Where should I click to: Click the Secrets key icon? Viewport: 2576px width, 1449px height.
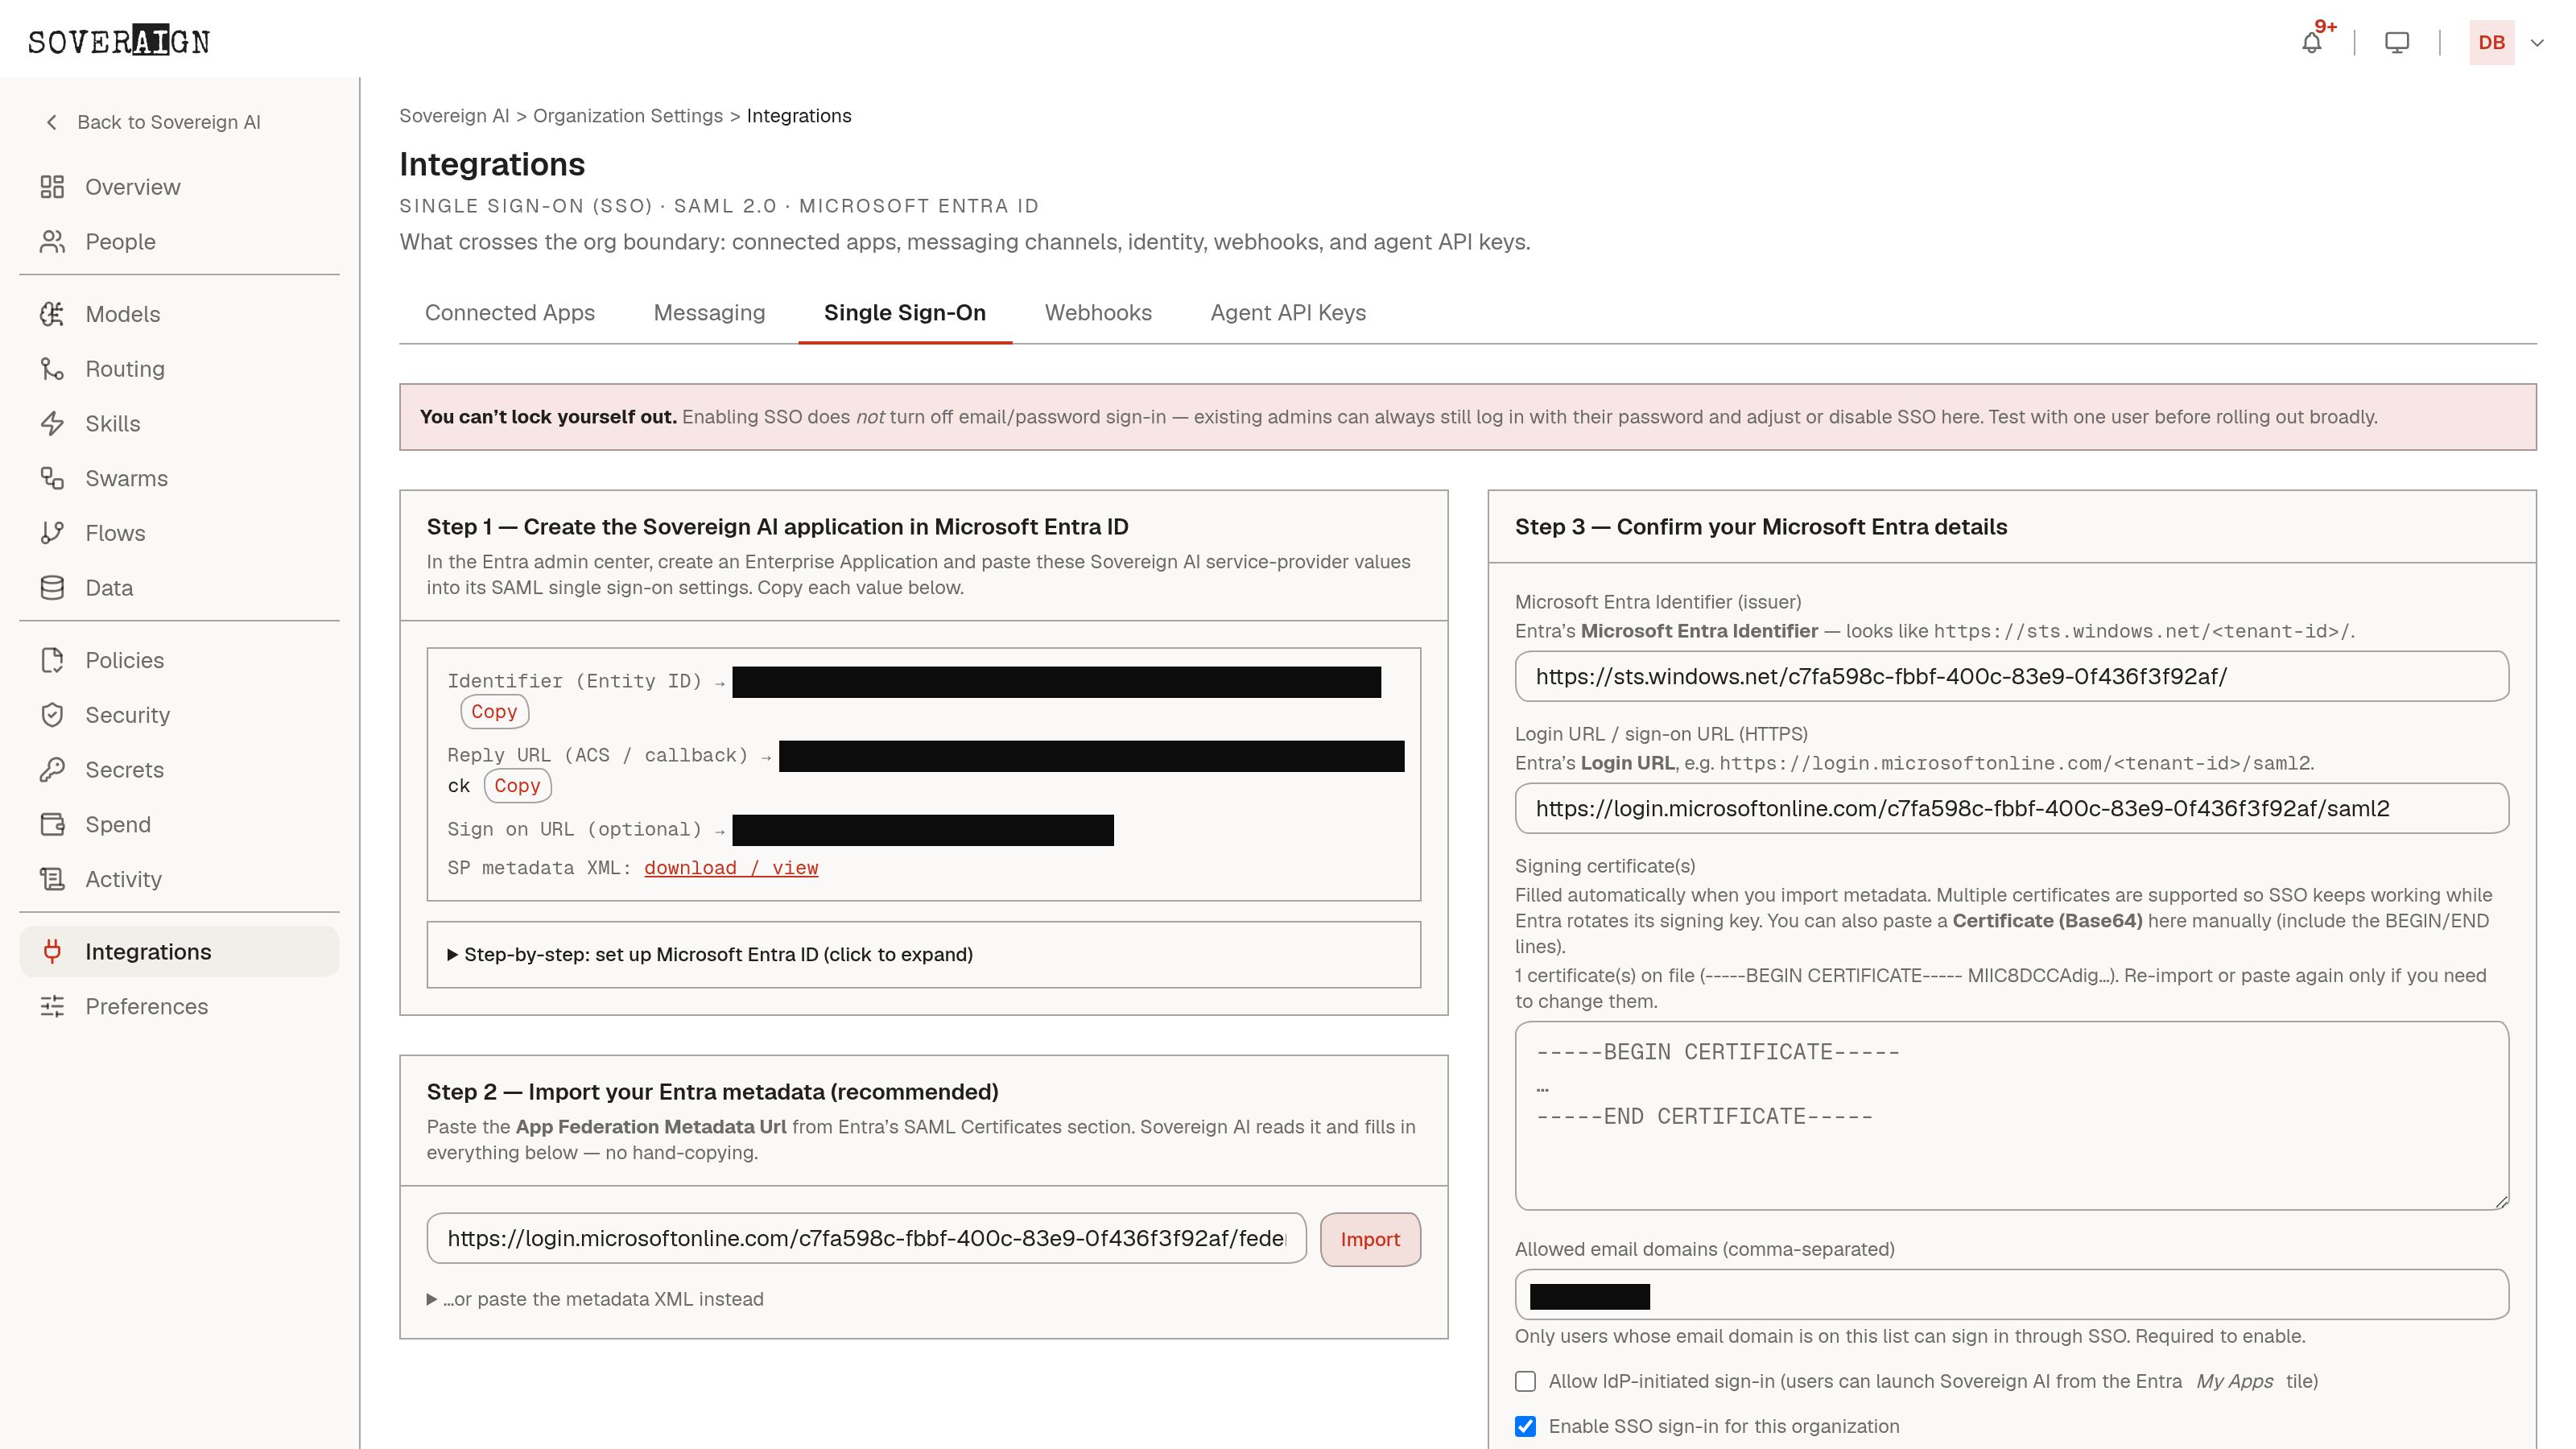[x=52, y=770]
